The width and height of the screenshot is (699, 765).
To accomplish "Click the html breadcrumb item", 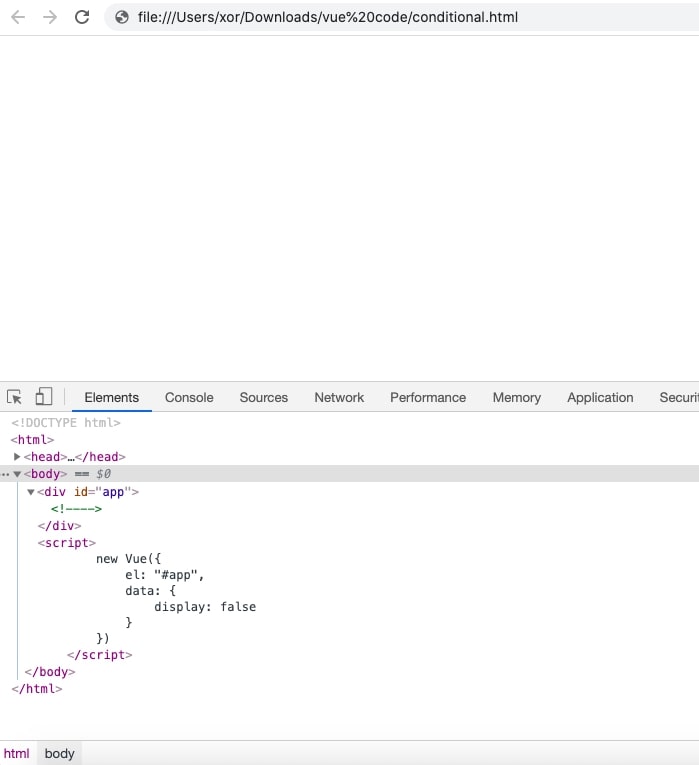I will [x=17, y=753].
